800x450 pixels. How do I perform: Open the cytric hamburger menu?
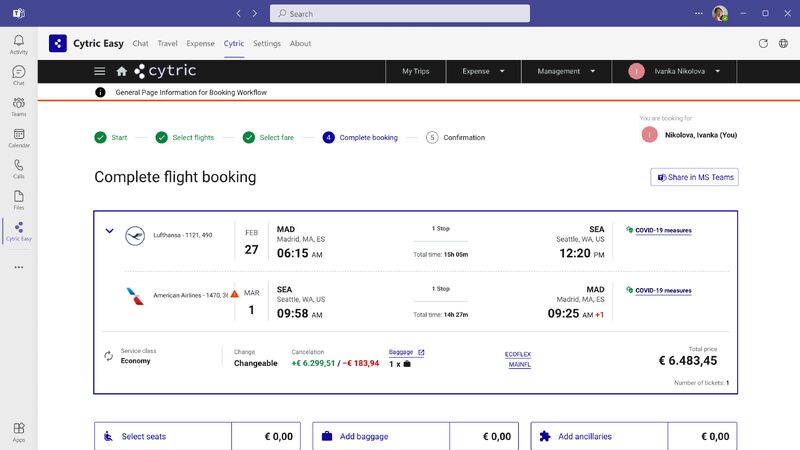[99, 71]
